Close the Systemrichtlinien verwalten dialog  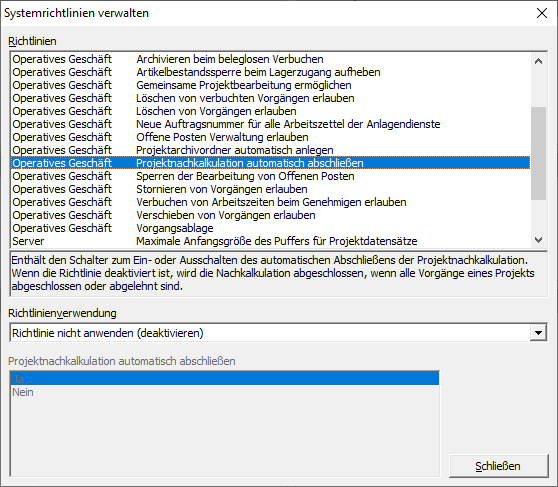tap(542, 13)
